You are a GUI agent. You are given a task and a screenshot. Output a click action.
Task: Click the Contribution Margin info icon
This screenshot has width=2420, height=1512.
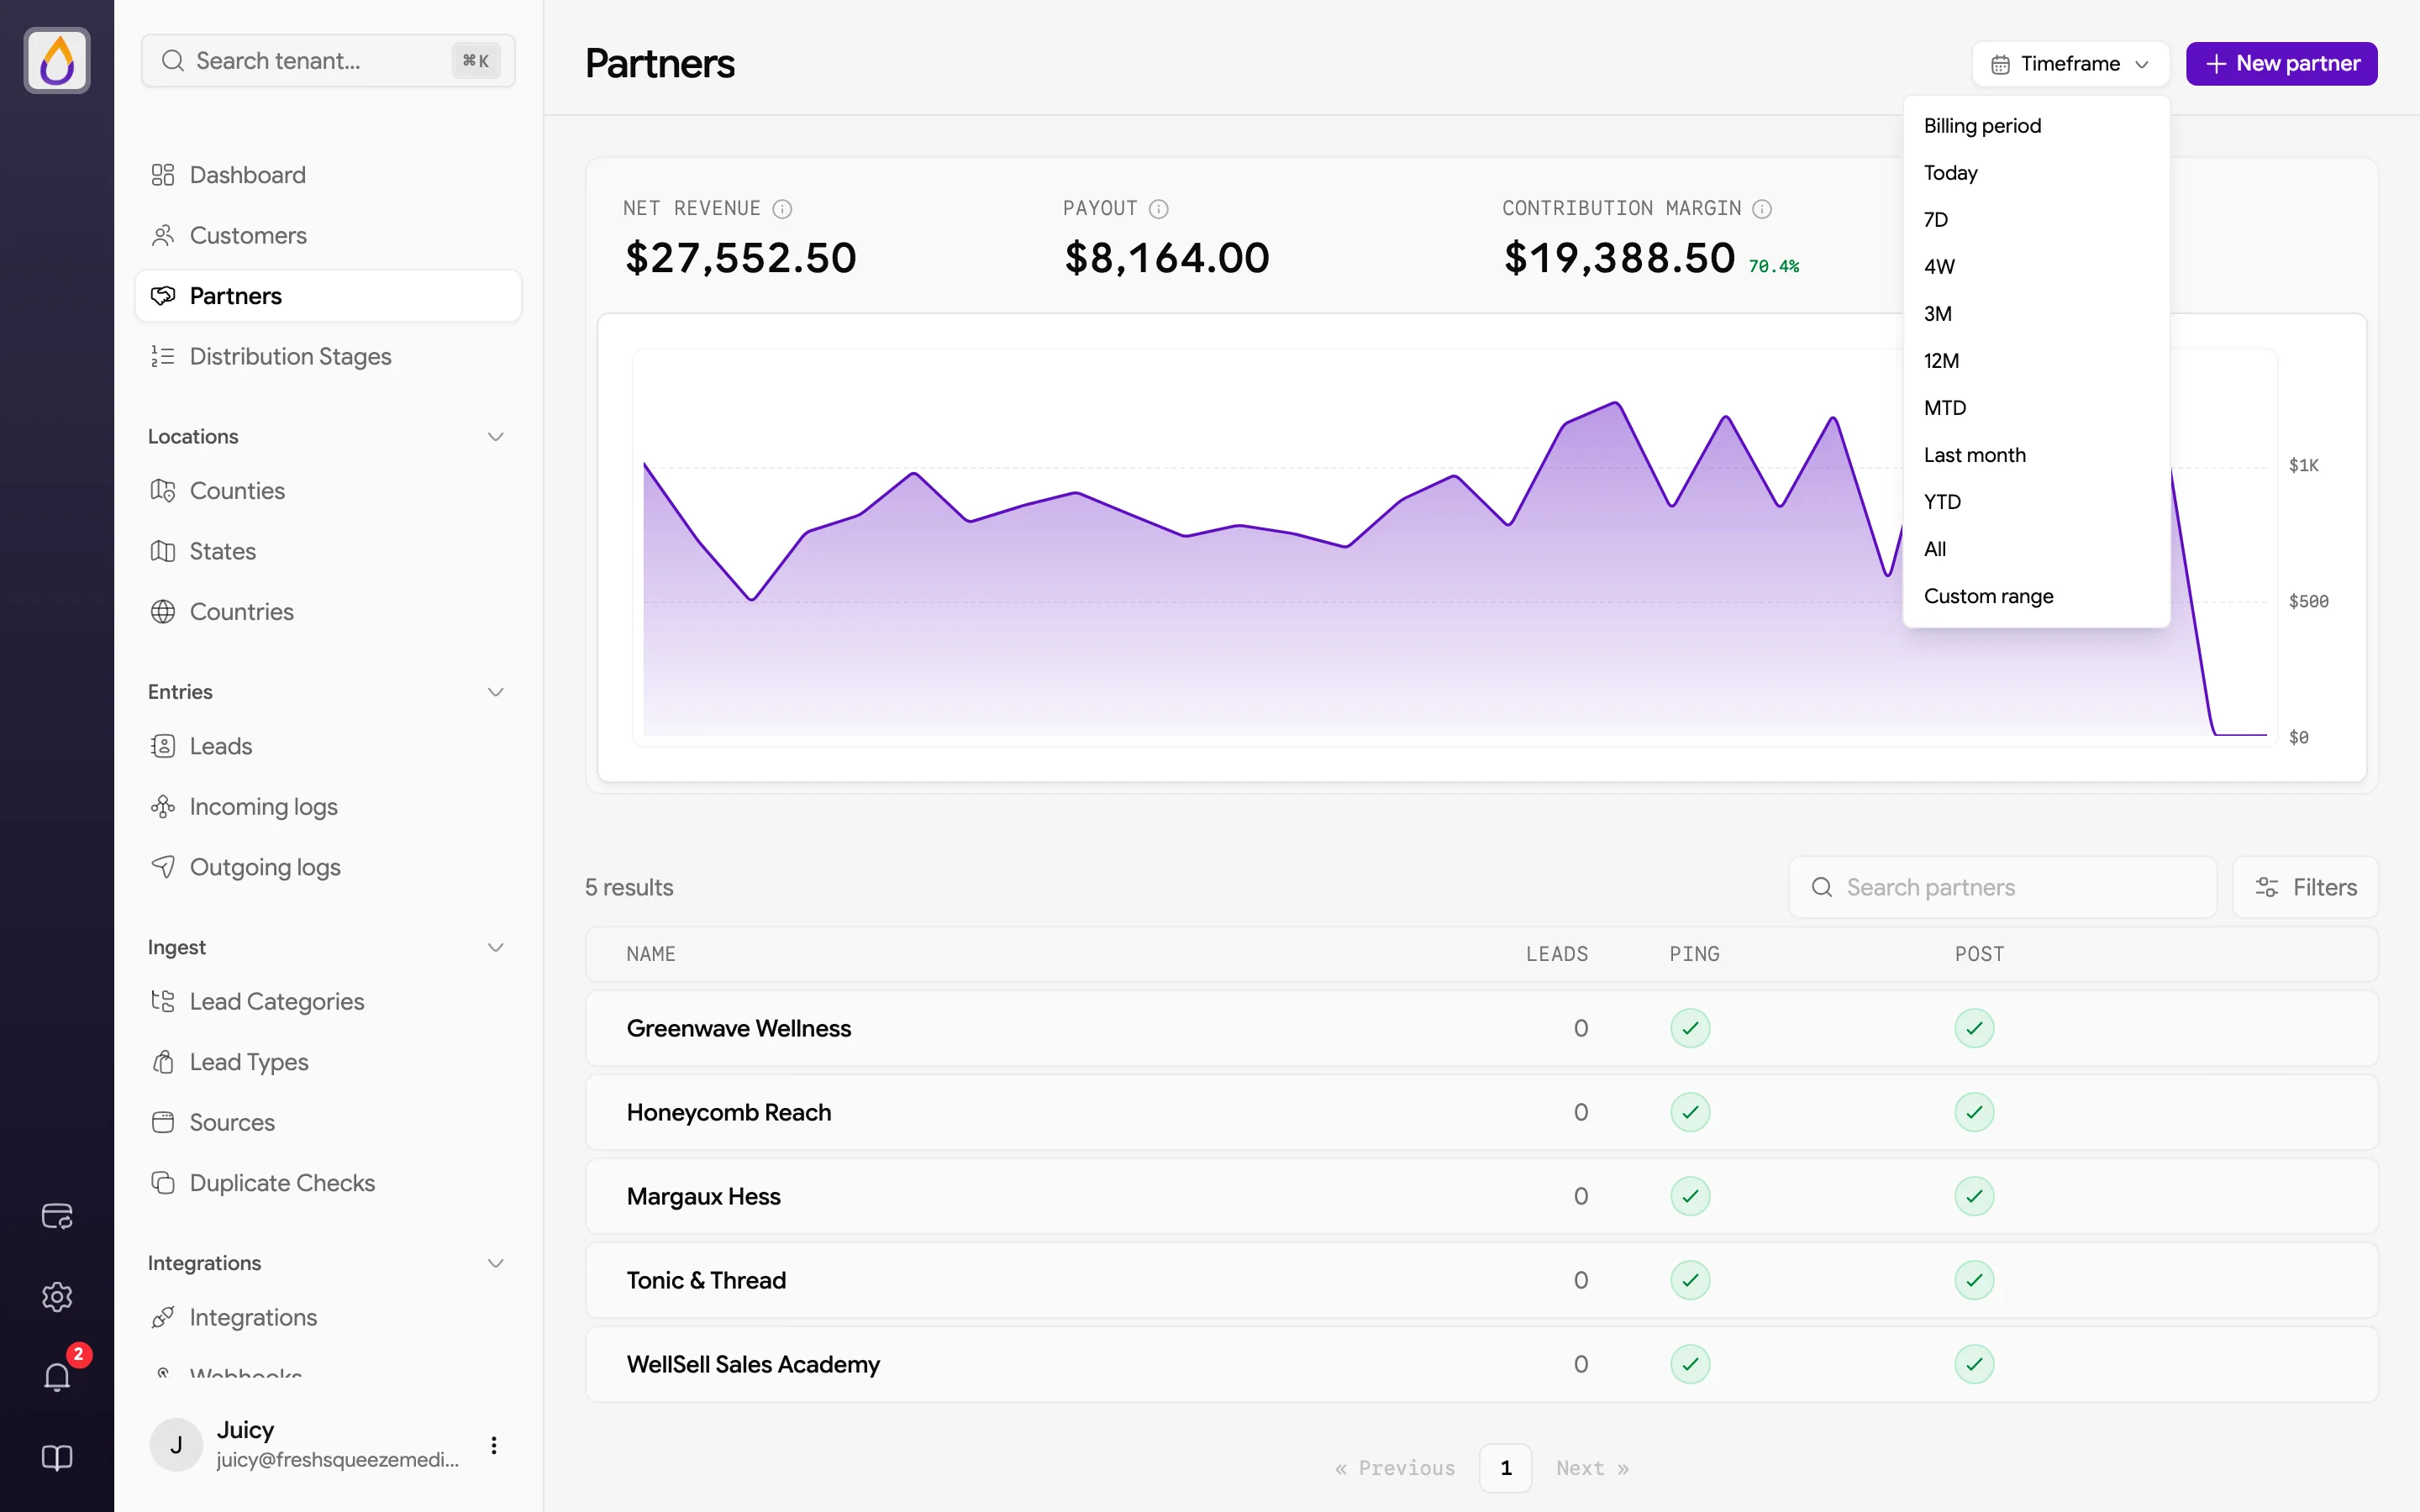coord(1762,209)
